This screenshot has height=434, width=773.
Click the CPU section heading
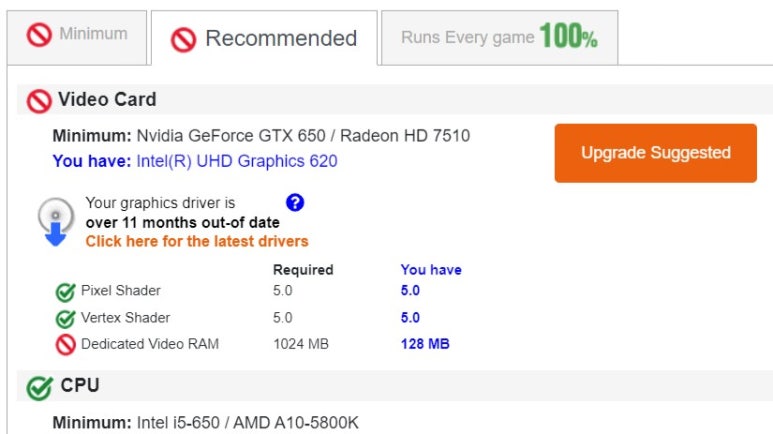tap(80, 385)
